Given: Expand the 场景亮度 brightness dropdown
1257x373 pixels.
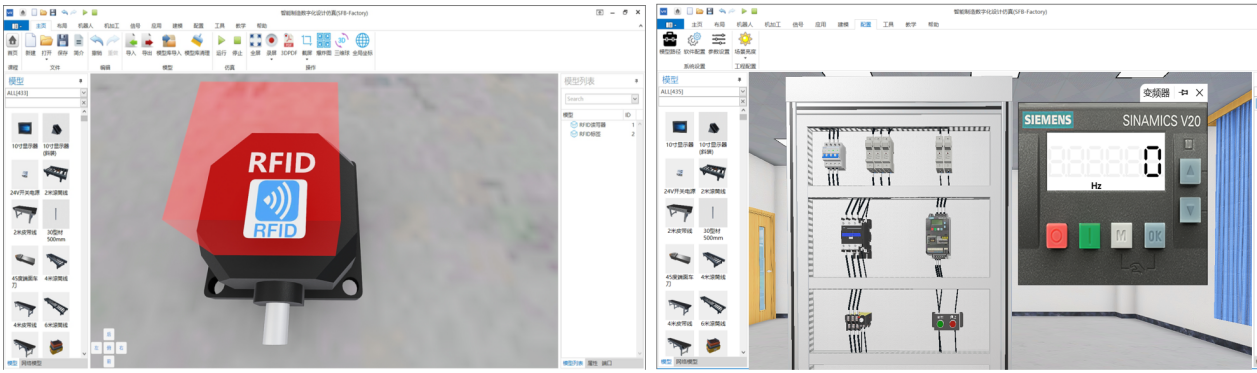Looking at the screenshot, I should coord(745,57).
